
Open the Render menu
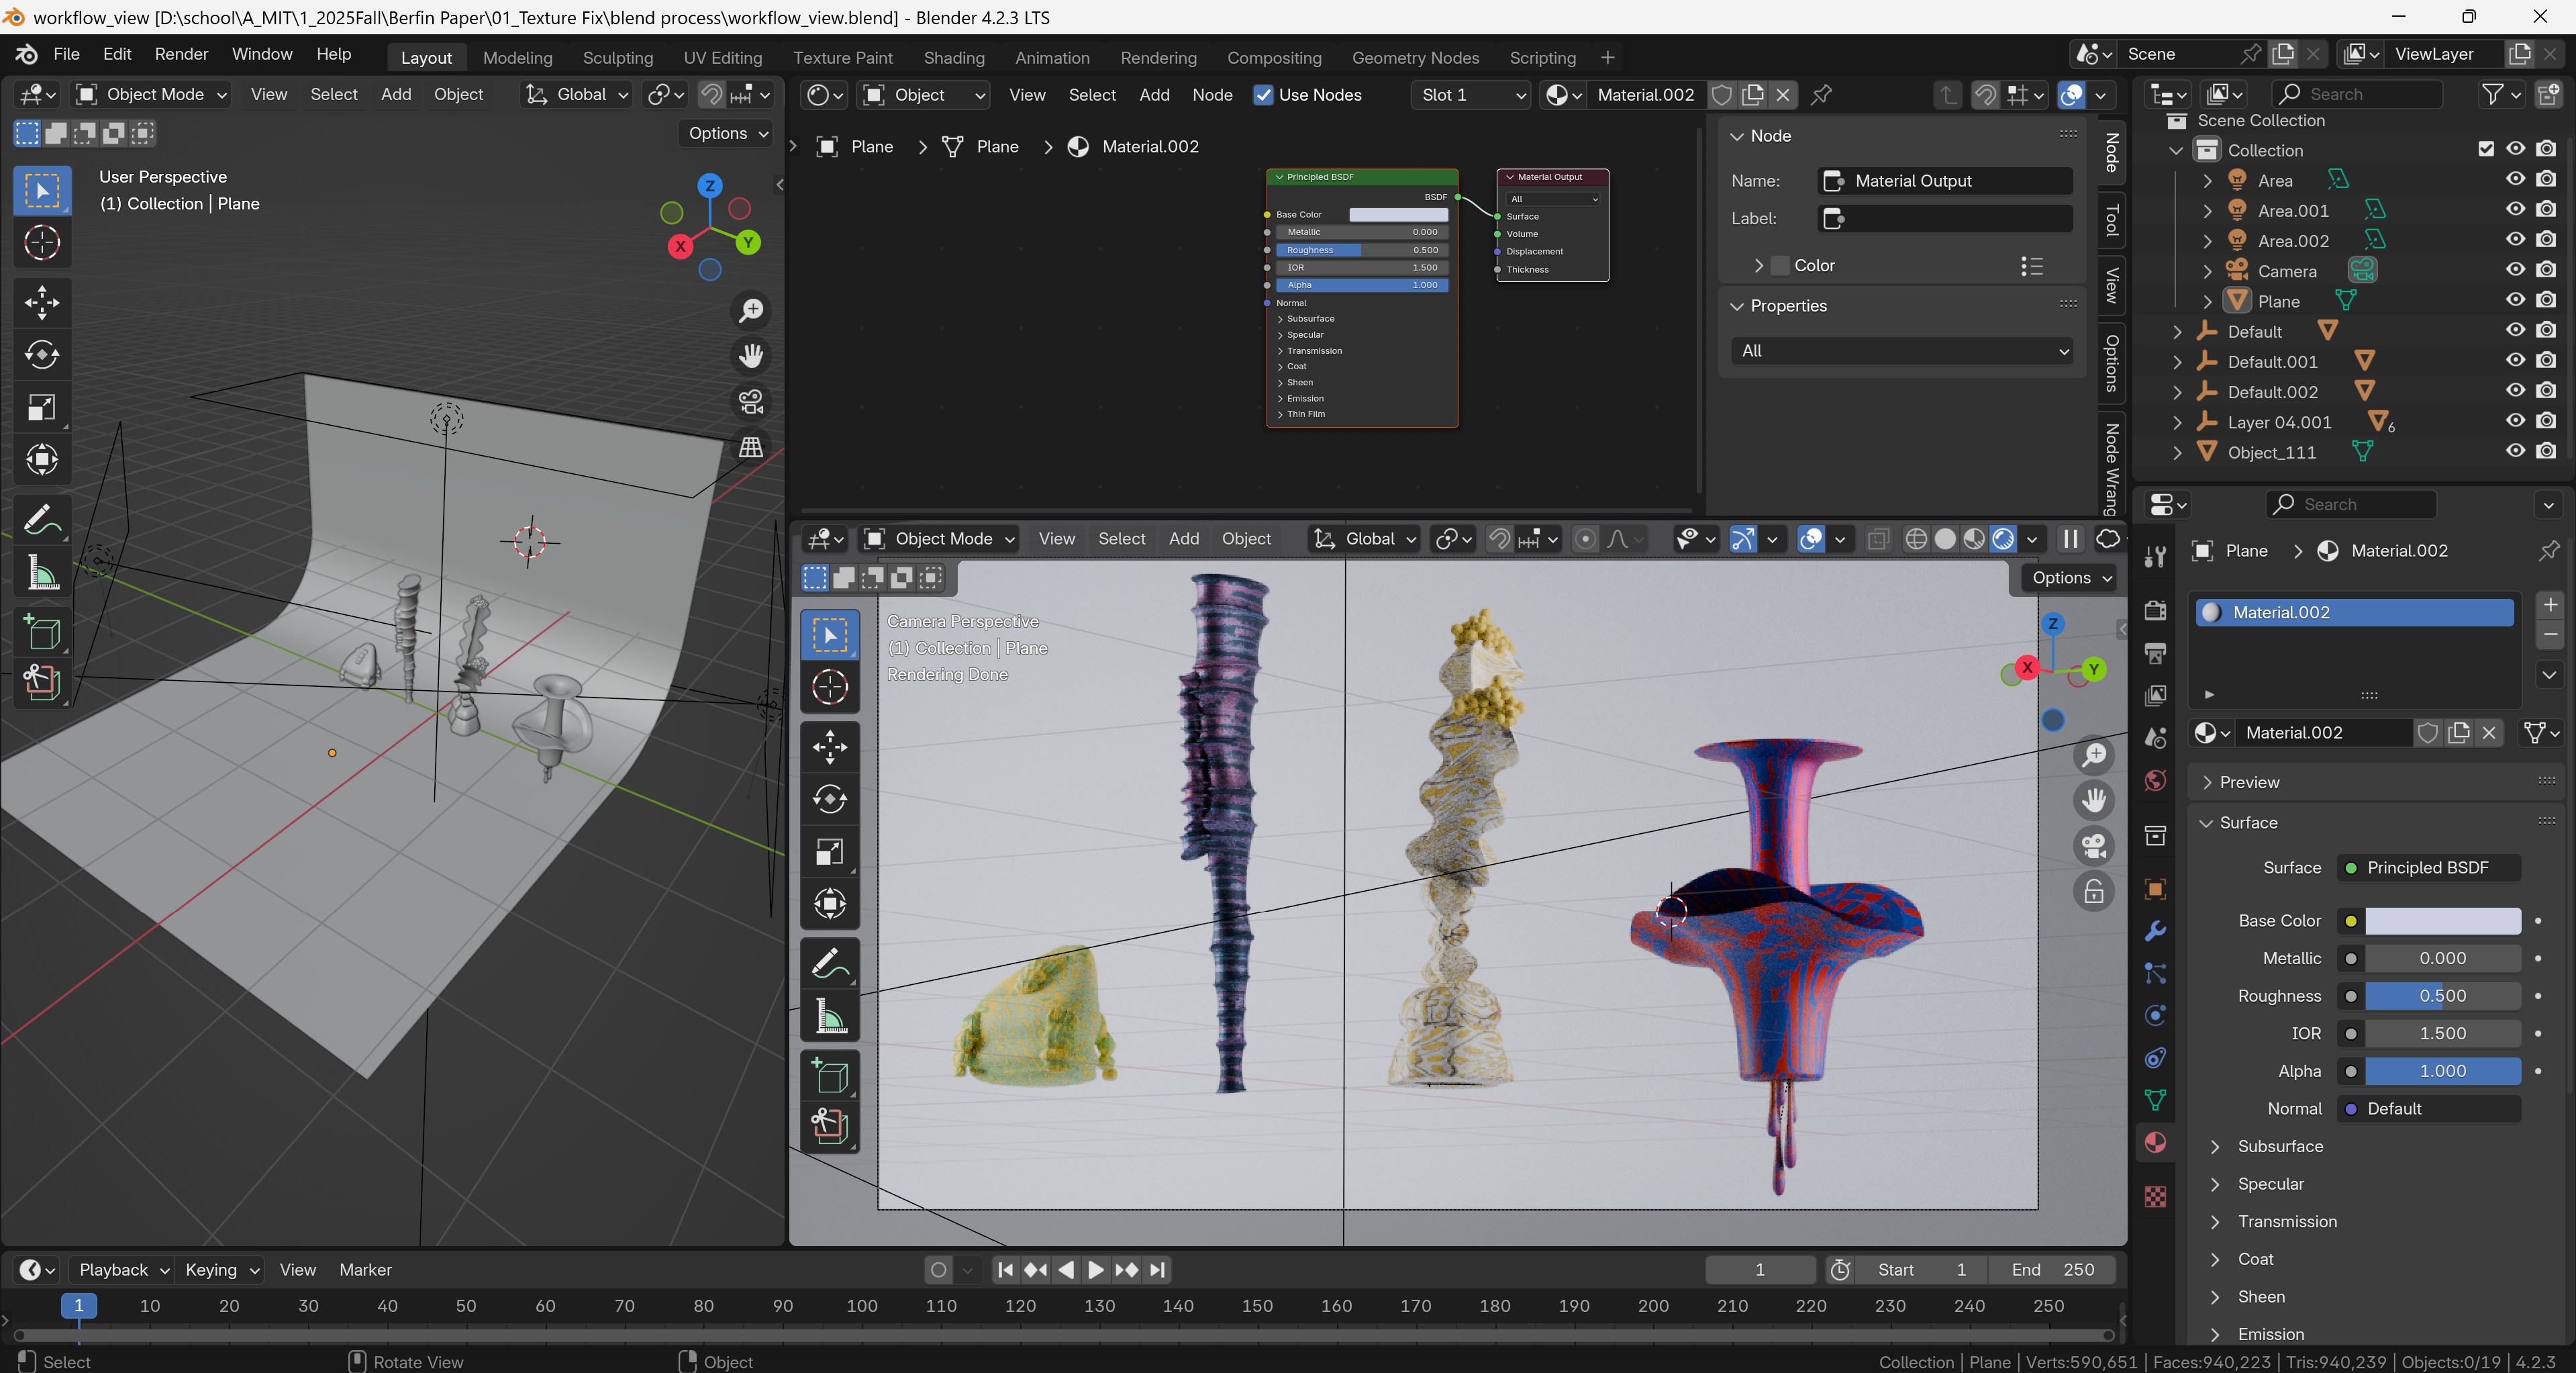click(x=181, y=54)
